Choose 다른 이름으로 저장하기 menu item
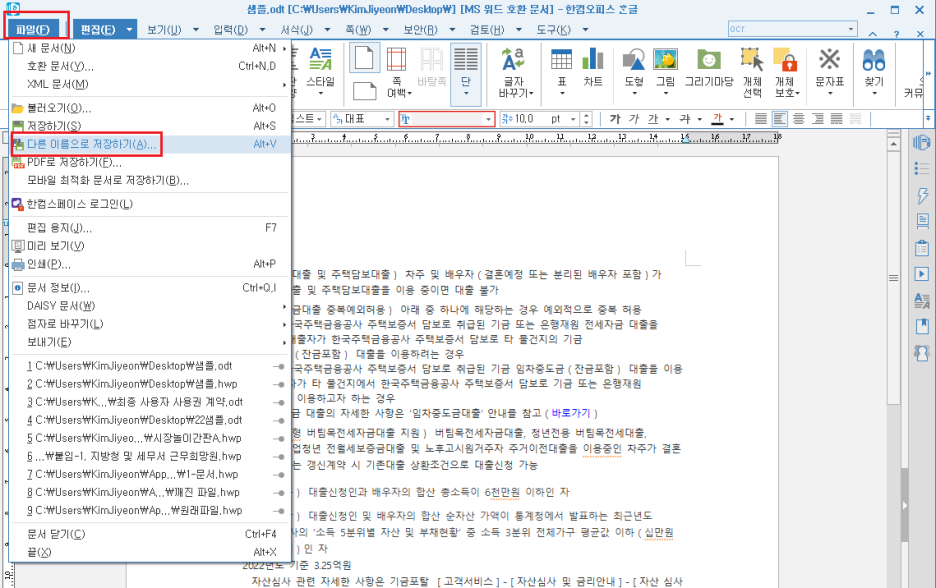The image size is (936, 588). coord(149,144)
